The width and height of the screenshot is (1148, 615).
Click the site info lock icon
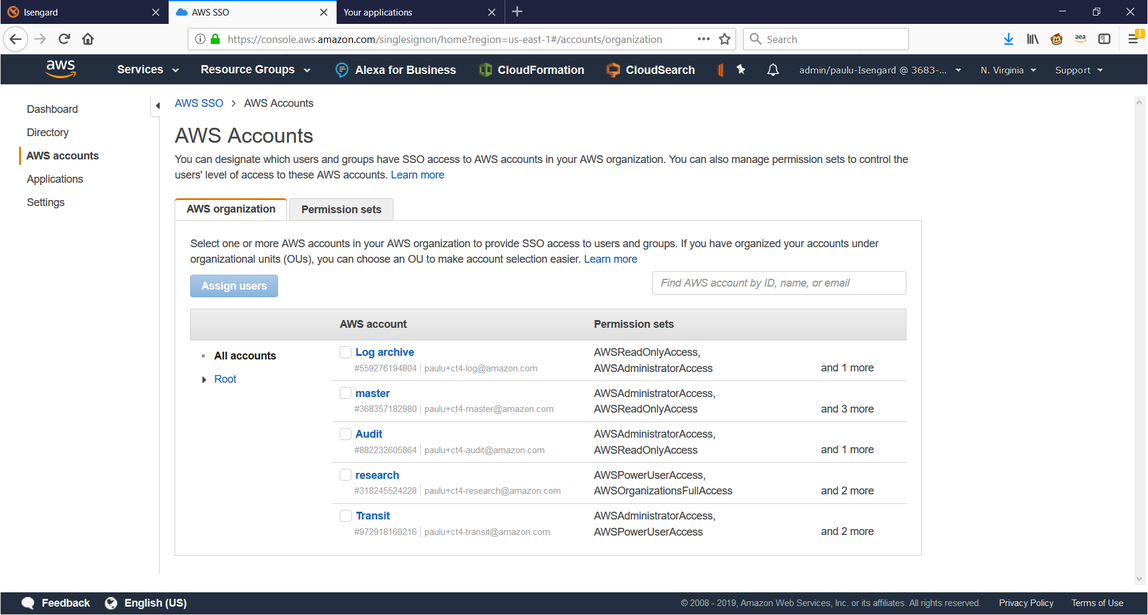click(x=215, y=40)
